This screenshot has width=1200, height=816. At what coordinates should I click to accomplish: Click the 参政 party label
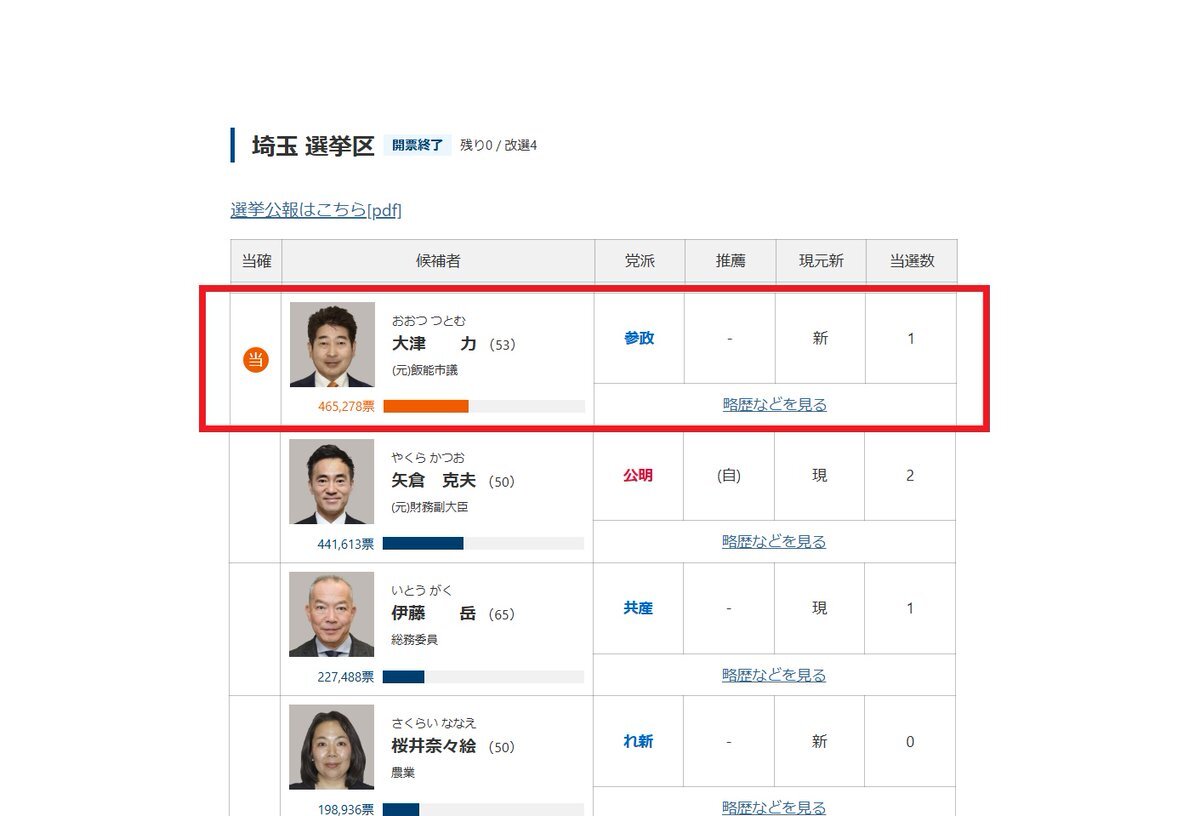click(x=639, y=339)
